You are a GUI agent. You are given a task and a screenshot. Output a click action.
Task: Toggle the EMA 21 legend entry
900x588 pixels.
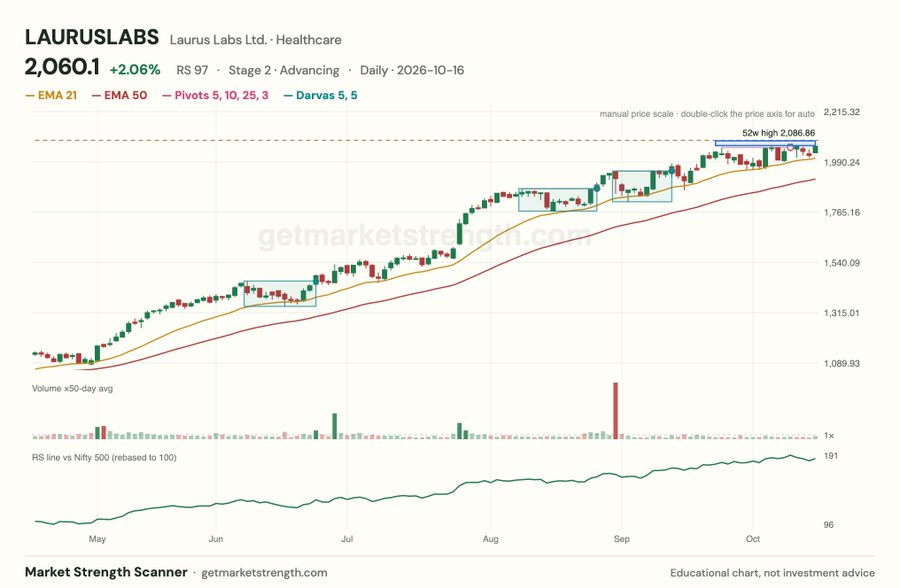51,95
